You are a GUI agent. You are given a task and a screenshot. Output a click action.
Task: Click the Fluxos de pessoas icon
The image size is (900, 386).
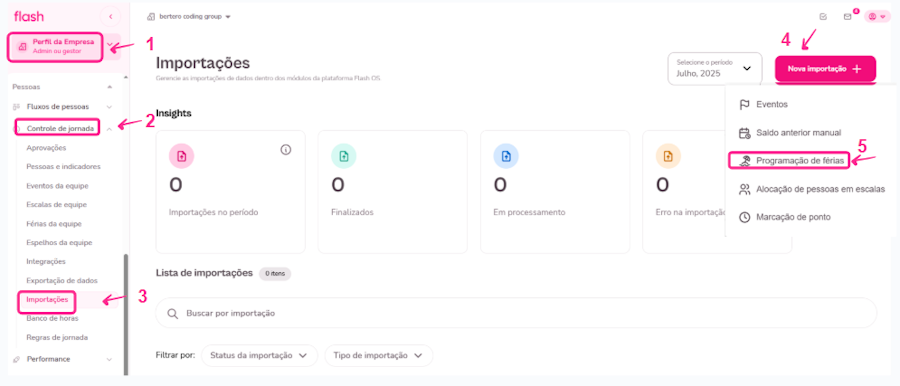tap(16, 107)
